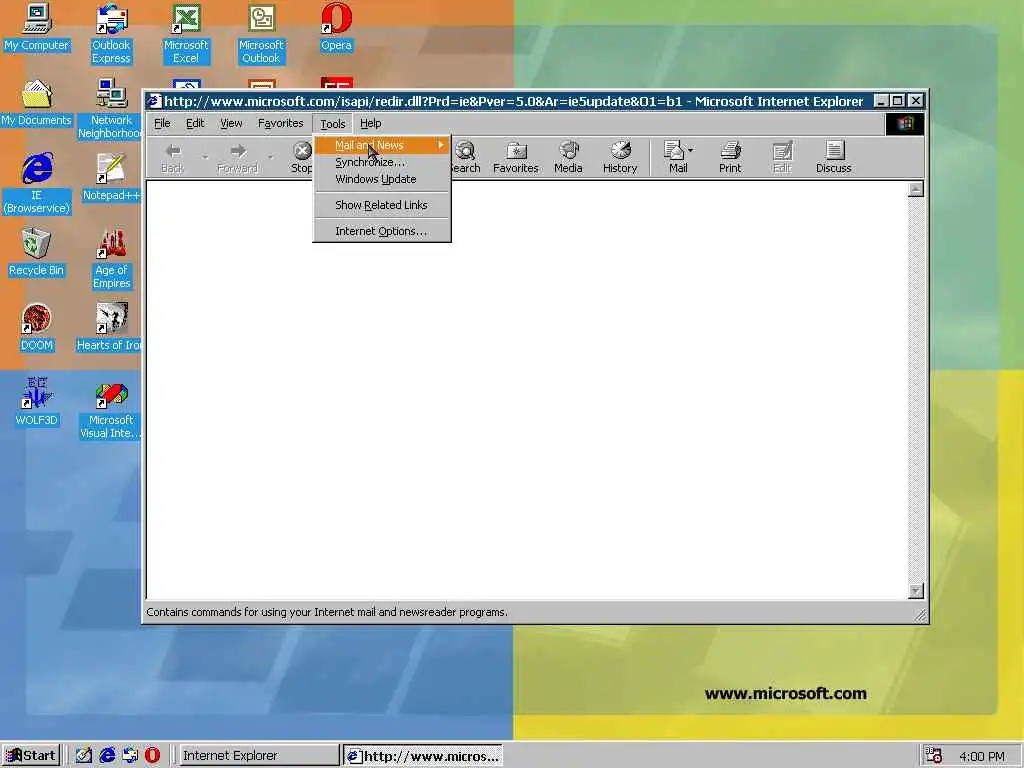Screen dimensions: 1024x768
Task: Select Network Neighborhood desktop icon
Action: pos(110,109)
